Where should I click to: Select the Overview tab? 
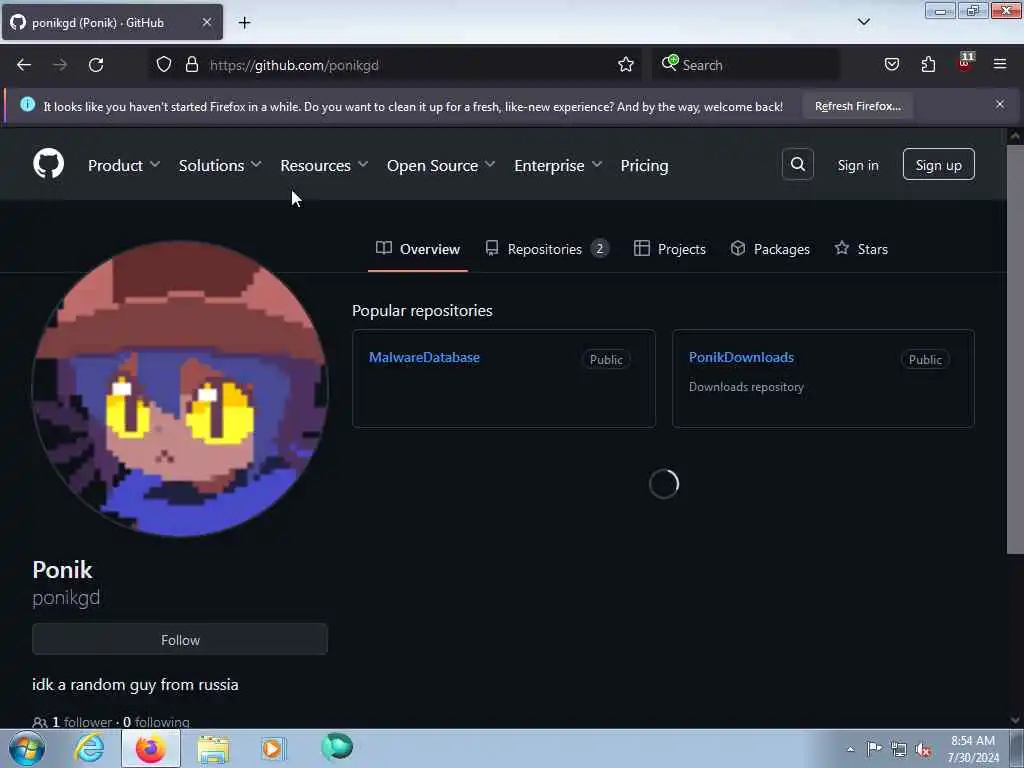pos(418,249)
